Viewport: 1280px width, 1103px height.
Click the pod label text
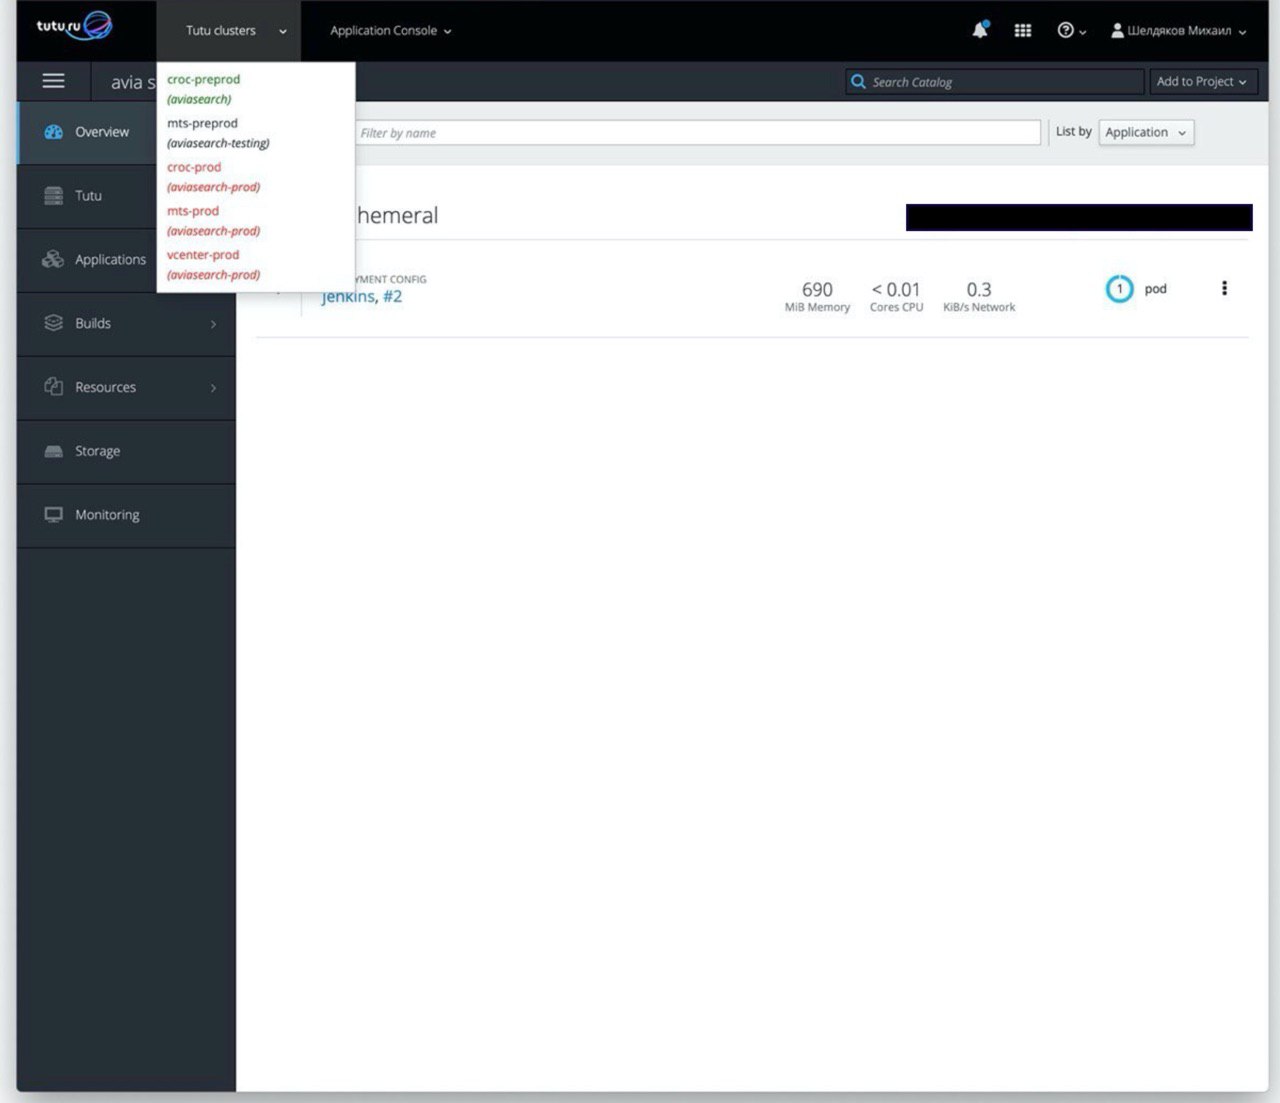(1156, 289)
